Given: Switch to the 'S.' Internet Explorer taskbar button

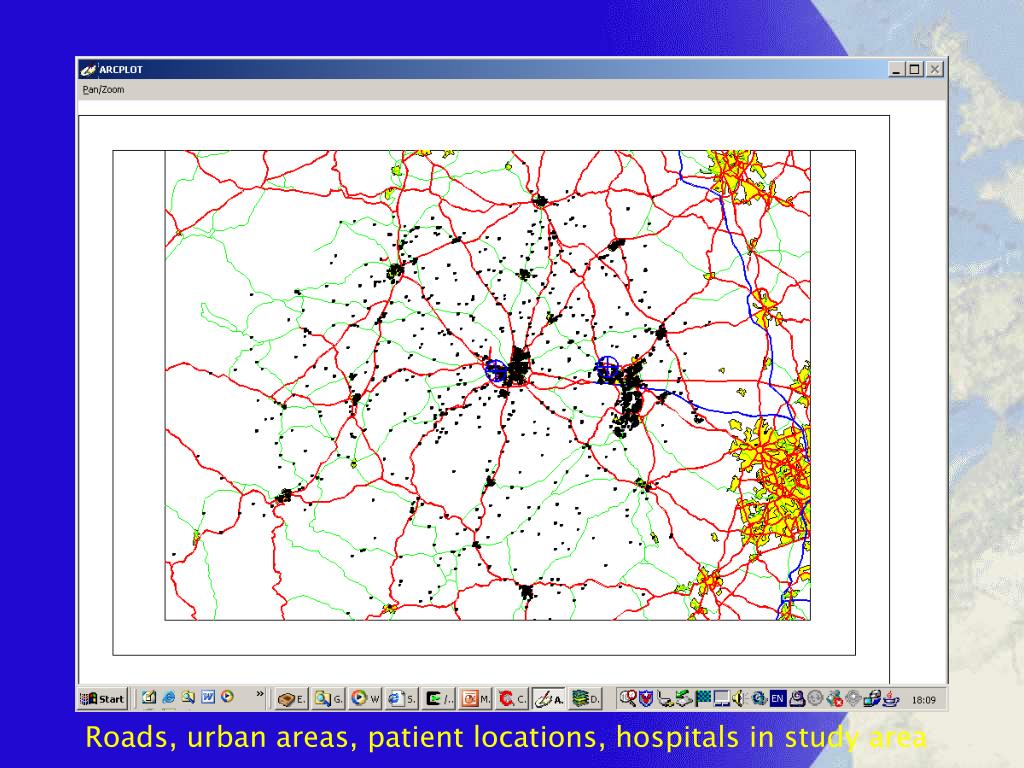Looking at the screenshot, I should tap(401, 699).
